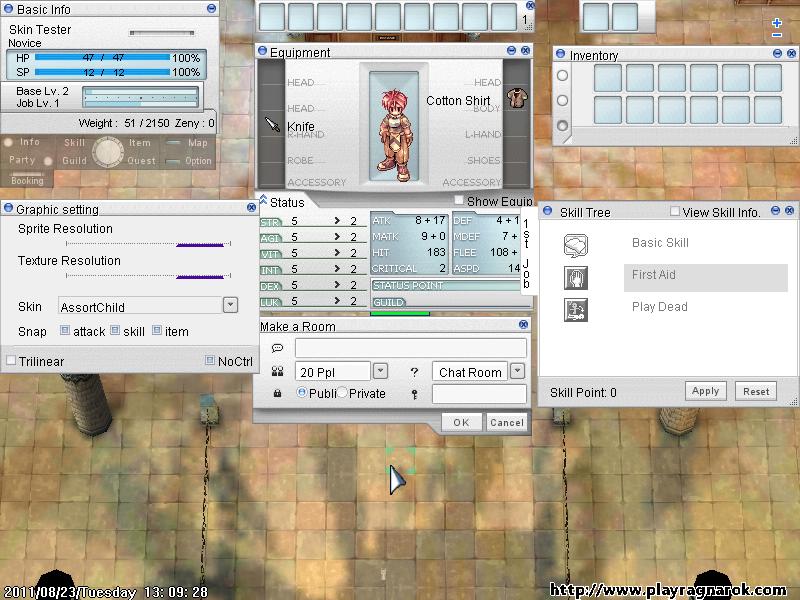Click the question mark room type icon
The image size is (800, 600).
tap(414, 372)
